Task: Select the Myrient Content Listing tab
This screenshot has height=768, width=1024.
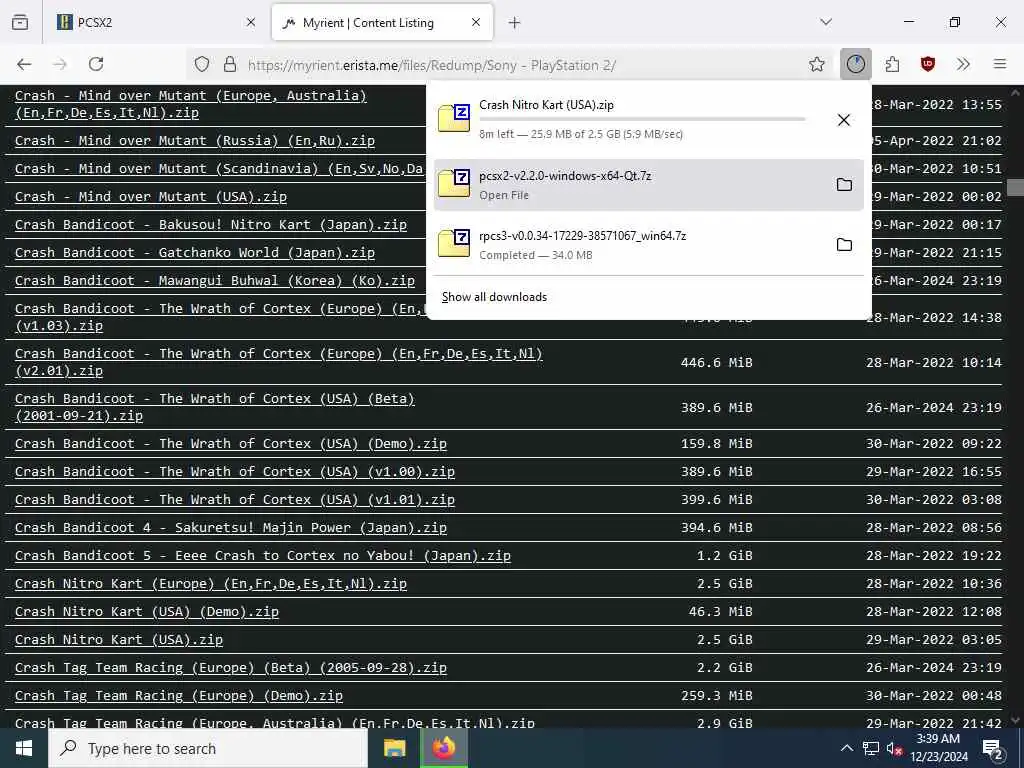Action: coord(382,22)
